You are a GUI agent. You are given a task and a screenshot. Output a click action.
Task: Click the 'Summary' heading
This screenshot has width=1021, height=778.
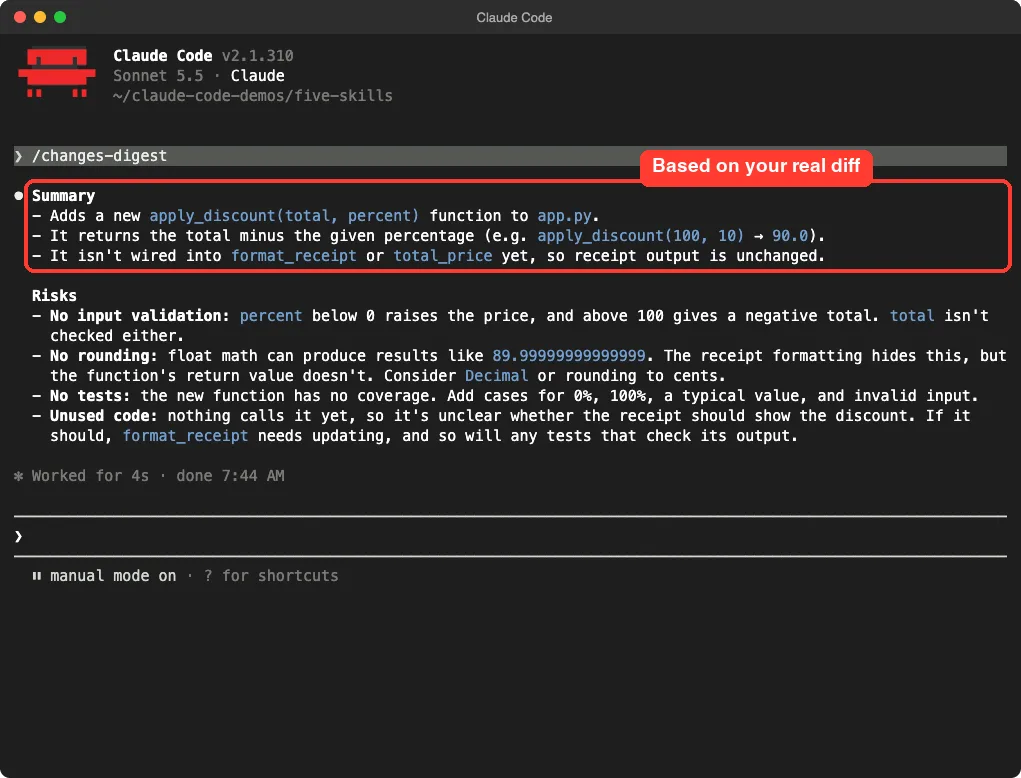coord(63,196)
